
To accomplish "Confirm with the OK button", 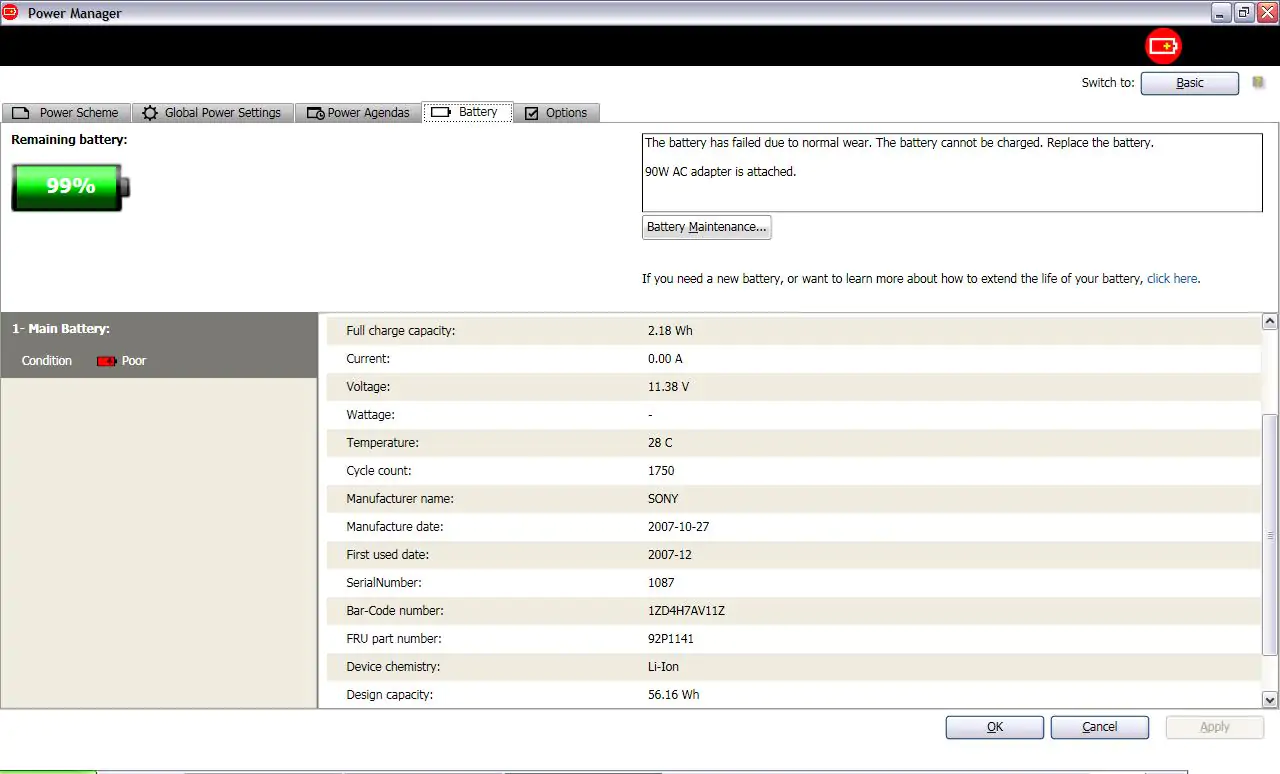I will click(995, 727).
